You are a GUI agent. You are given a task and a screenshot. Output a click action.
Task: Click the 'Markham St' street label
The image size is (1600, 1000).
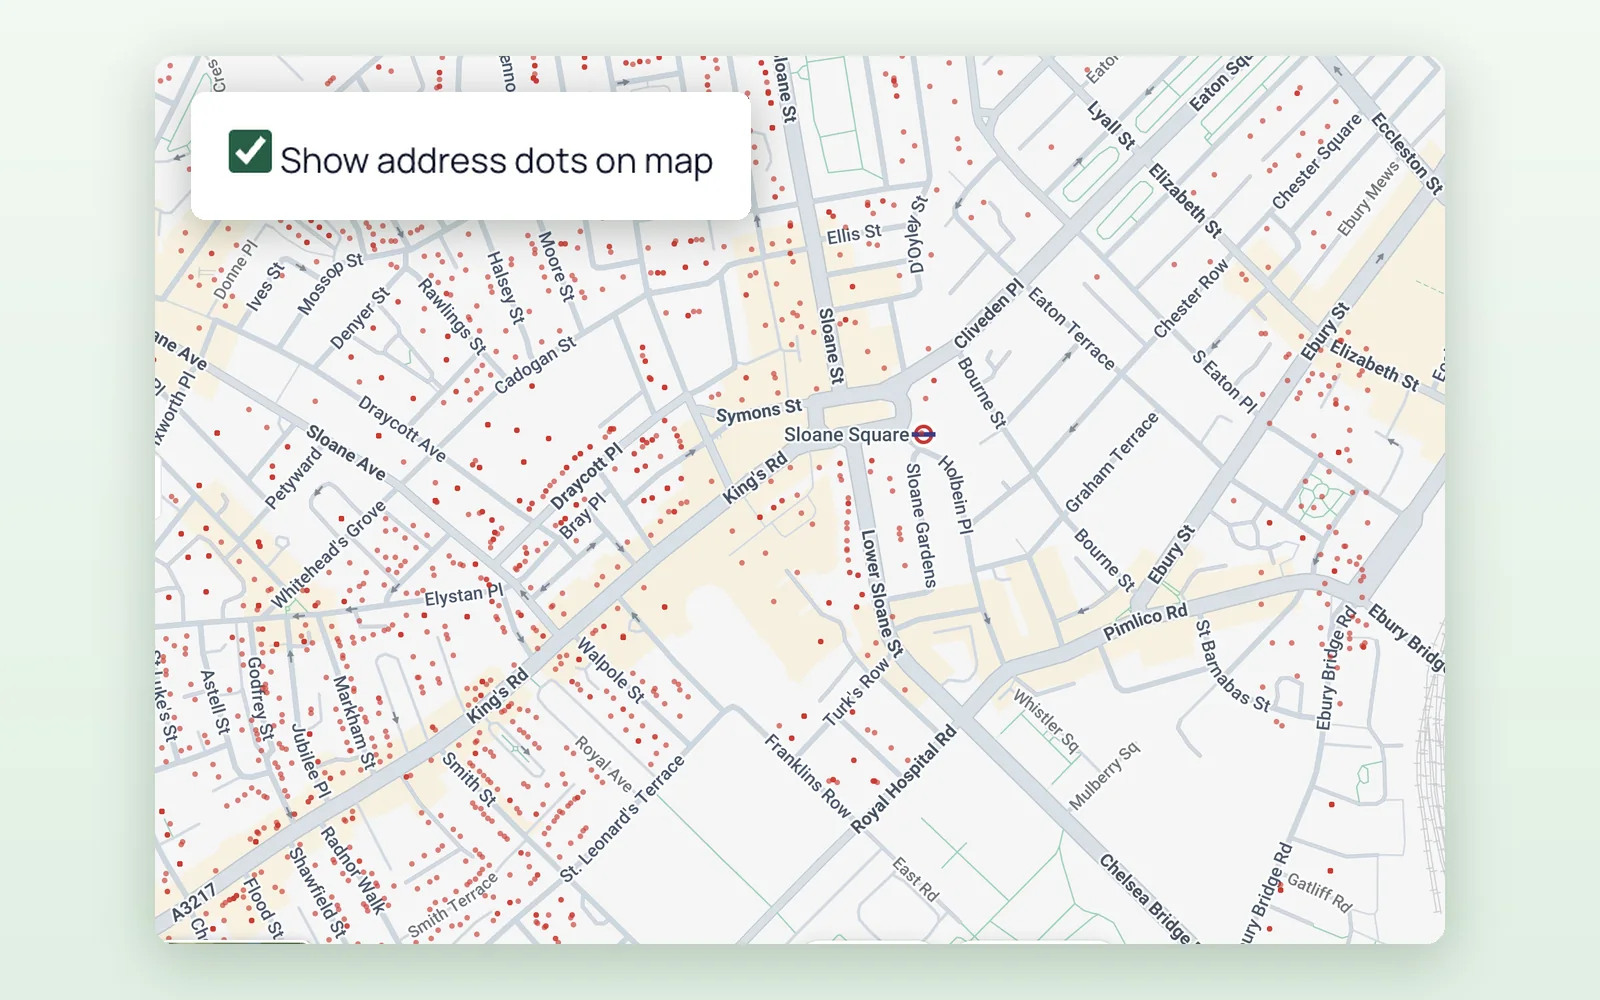coord(354,722)
